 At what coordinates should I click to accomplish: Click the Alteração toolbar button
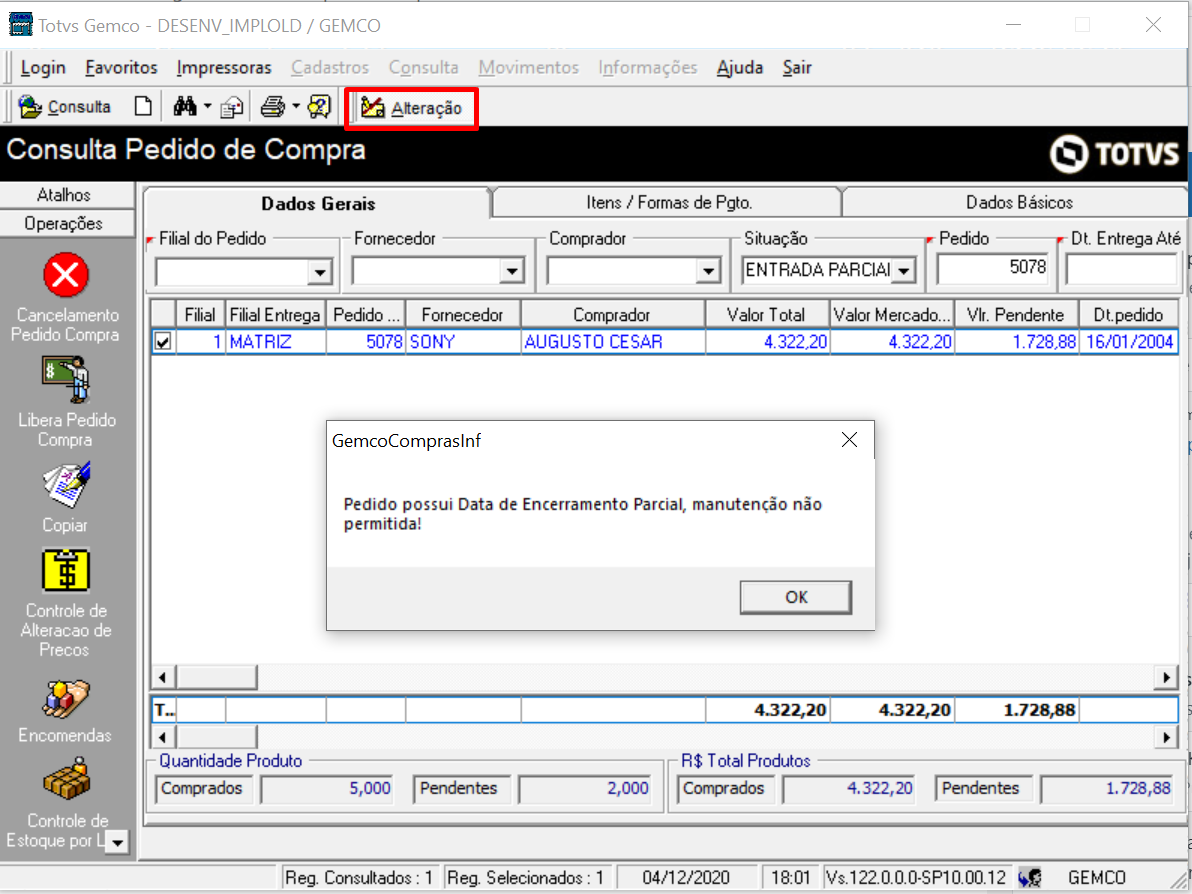[x=411, y=109]
